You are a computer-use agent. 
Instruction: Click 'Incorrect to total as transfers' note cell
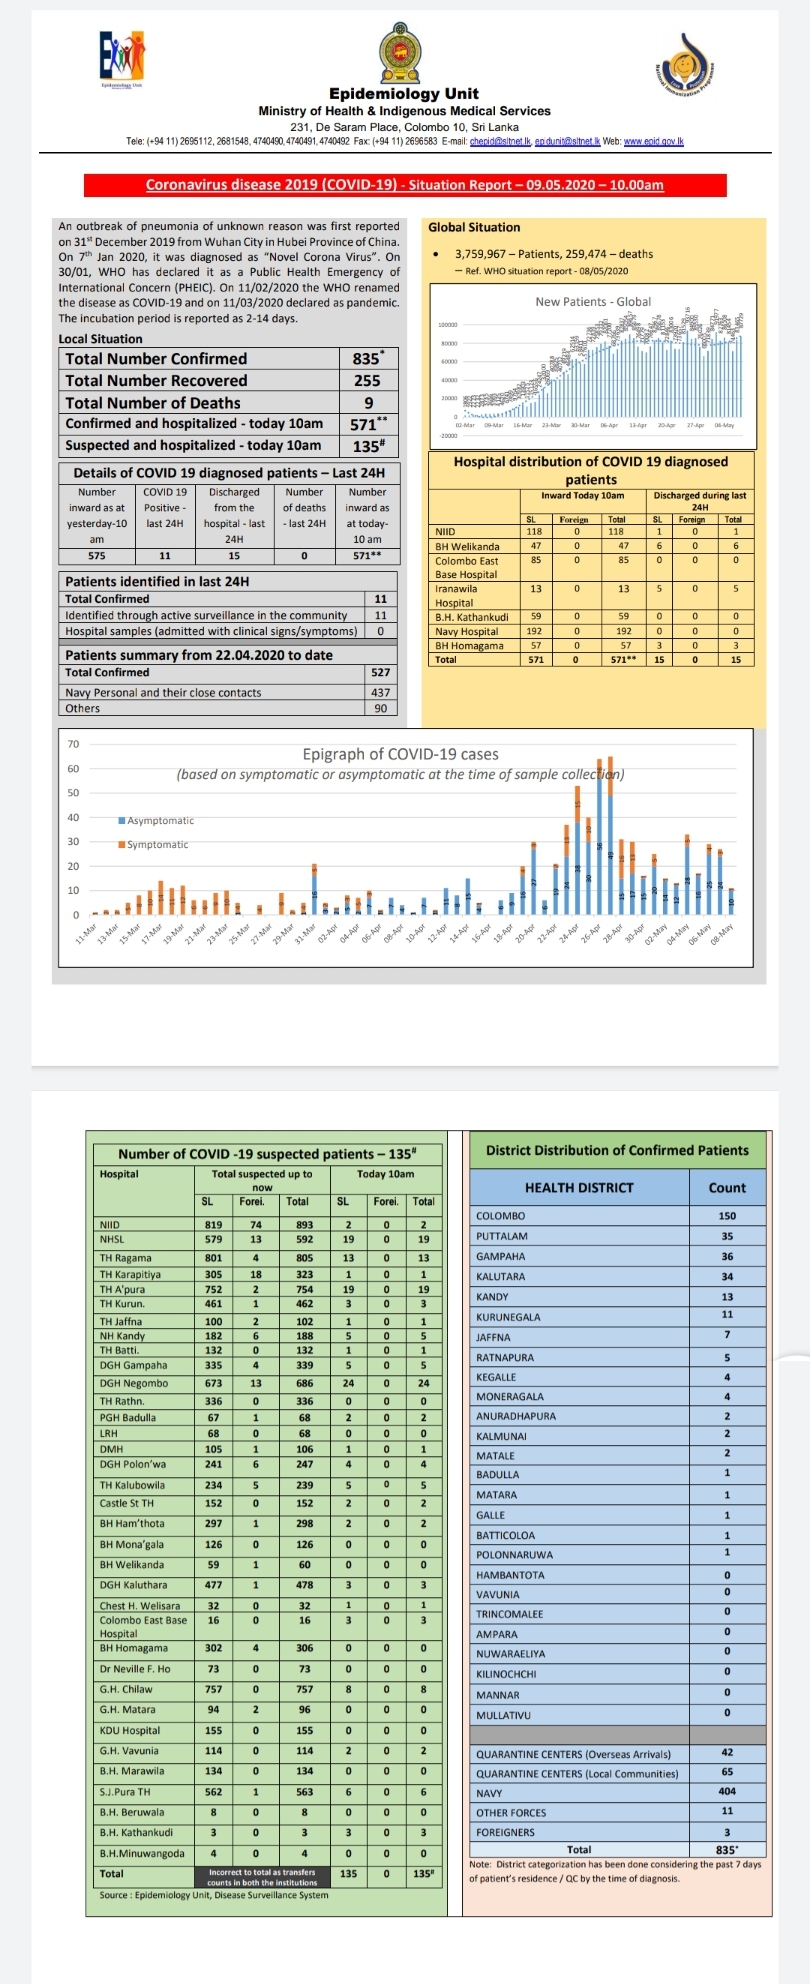coord(262,1874)
